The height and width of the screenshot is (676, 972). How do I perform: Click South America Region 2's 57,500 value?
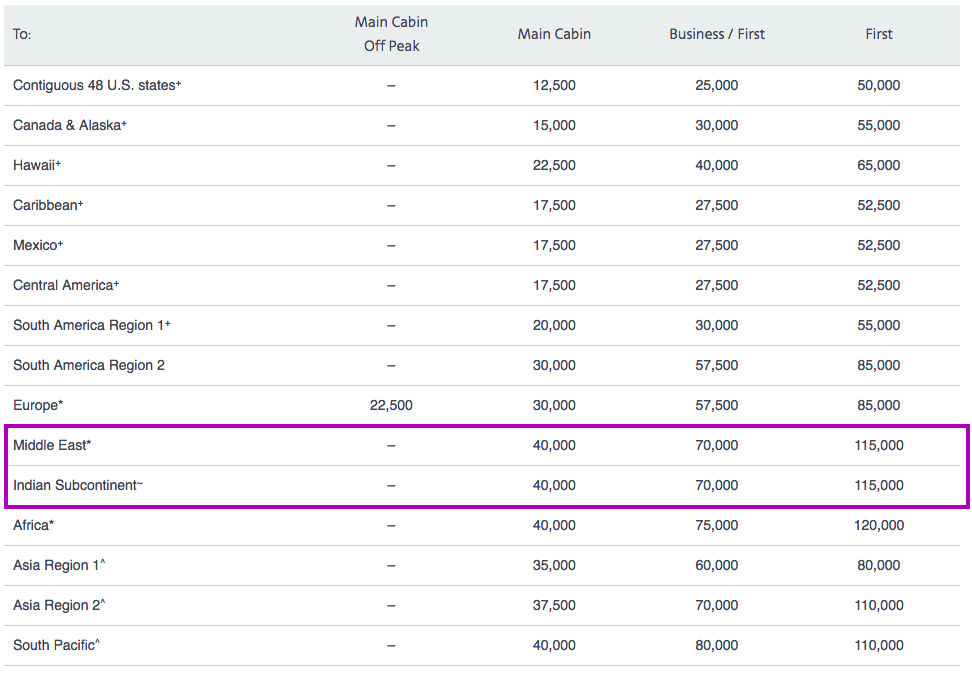[717, 365]
